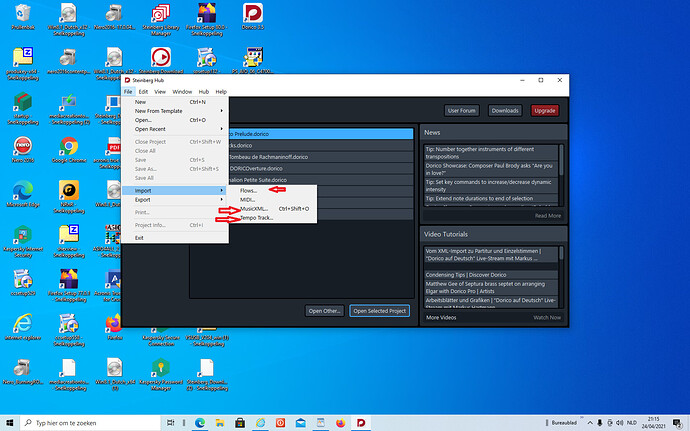Expand the Export submenu
This screenshot has width=690, height=431.
(x=175, y=200)
